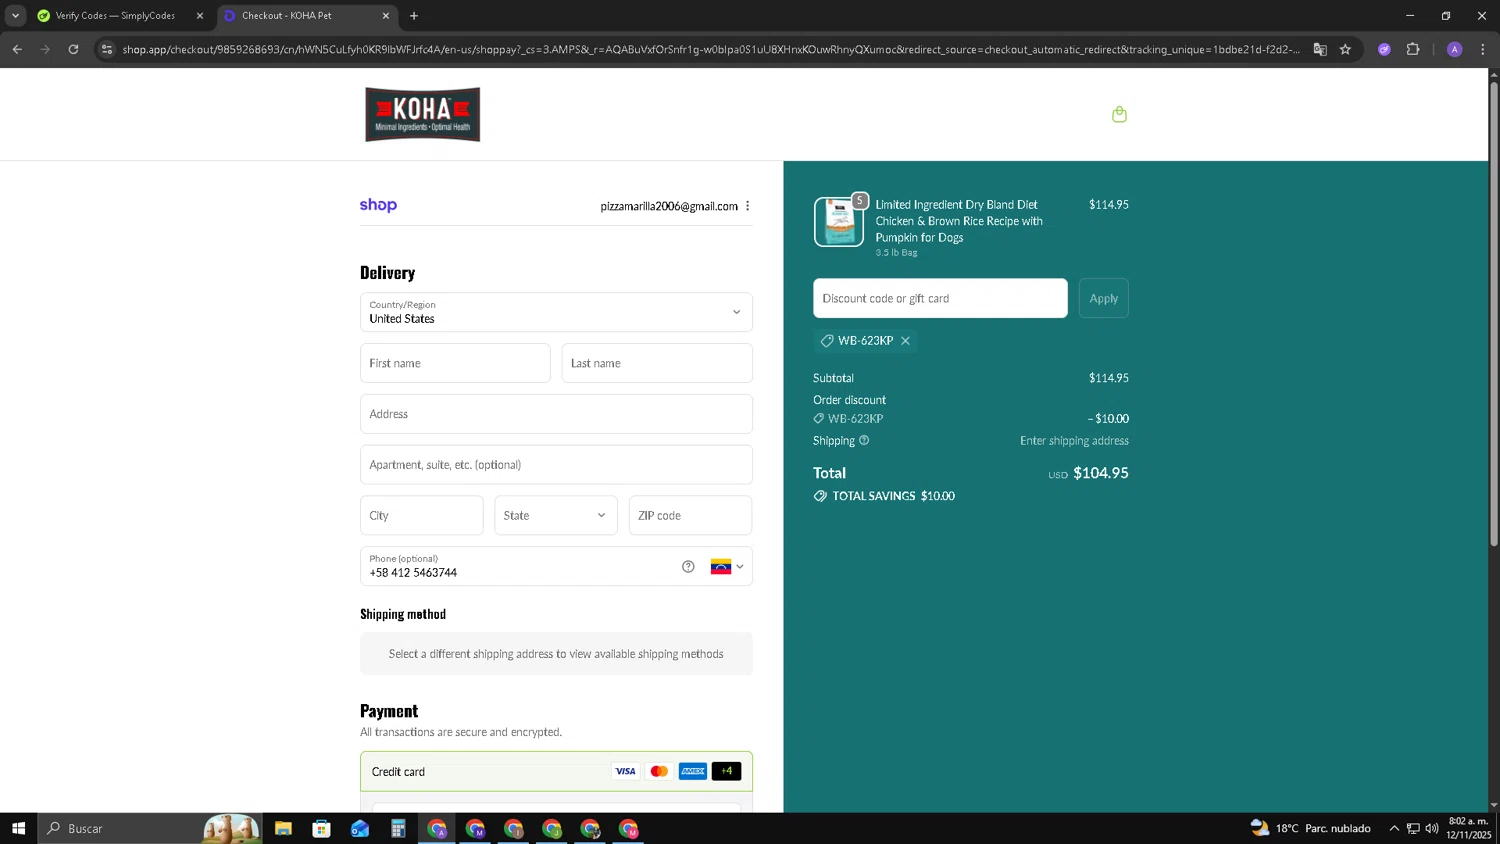Click the phone number help icon
This screenshot has width=1500, height=844.
pos(688,566)
